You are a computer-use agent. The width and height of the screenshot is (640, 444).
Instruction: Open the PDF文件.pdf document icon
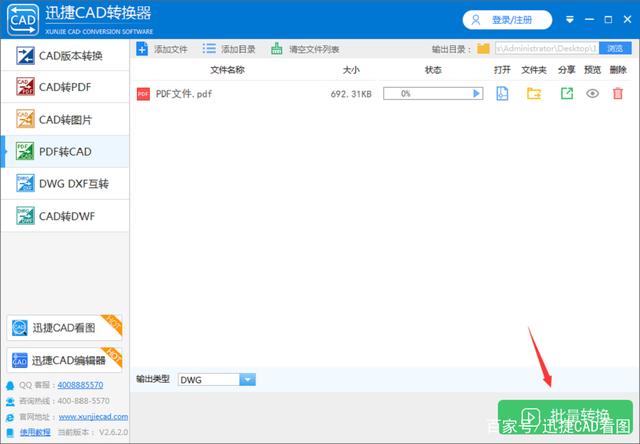click(x=502, y=93)
